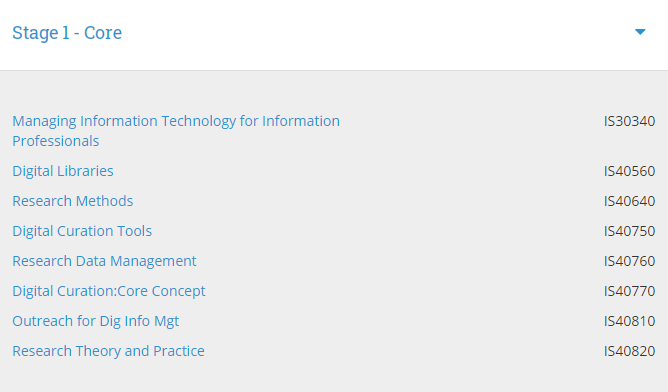Click the module code IS30340
668x392 pixels.
(629, 121)
